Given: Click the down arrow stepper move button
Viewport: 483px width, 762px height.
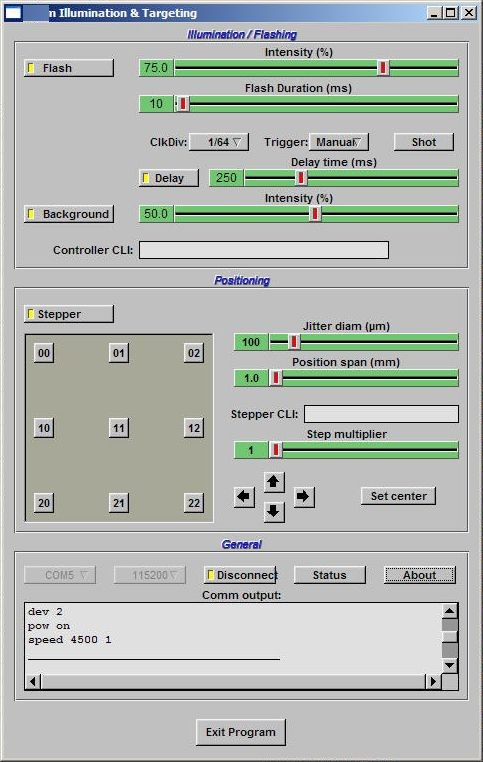Looking at the screenshot, I should [x=274, y=511].
